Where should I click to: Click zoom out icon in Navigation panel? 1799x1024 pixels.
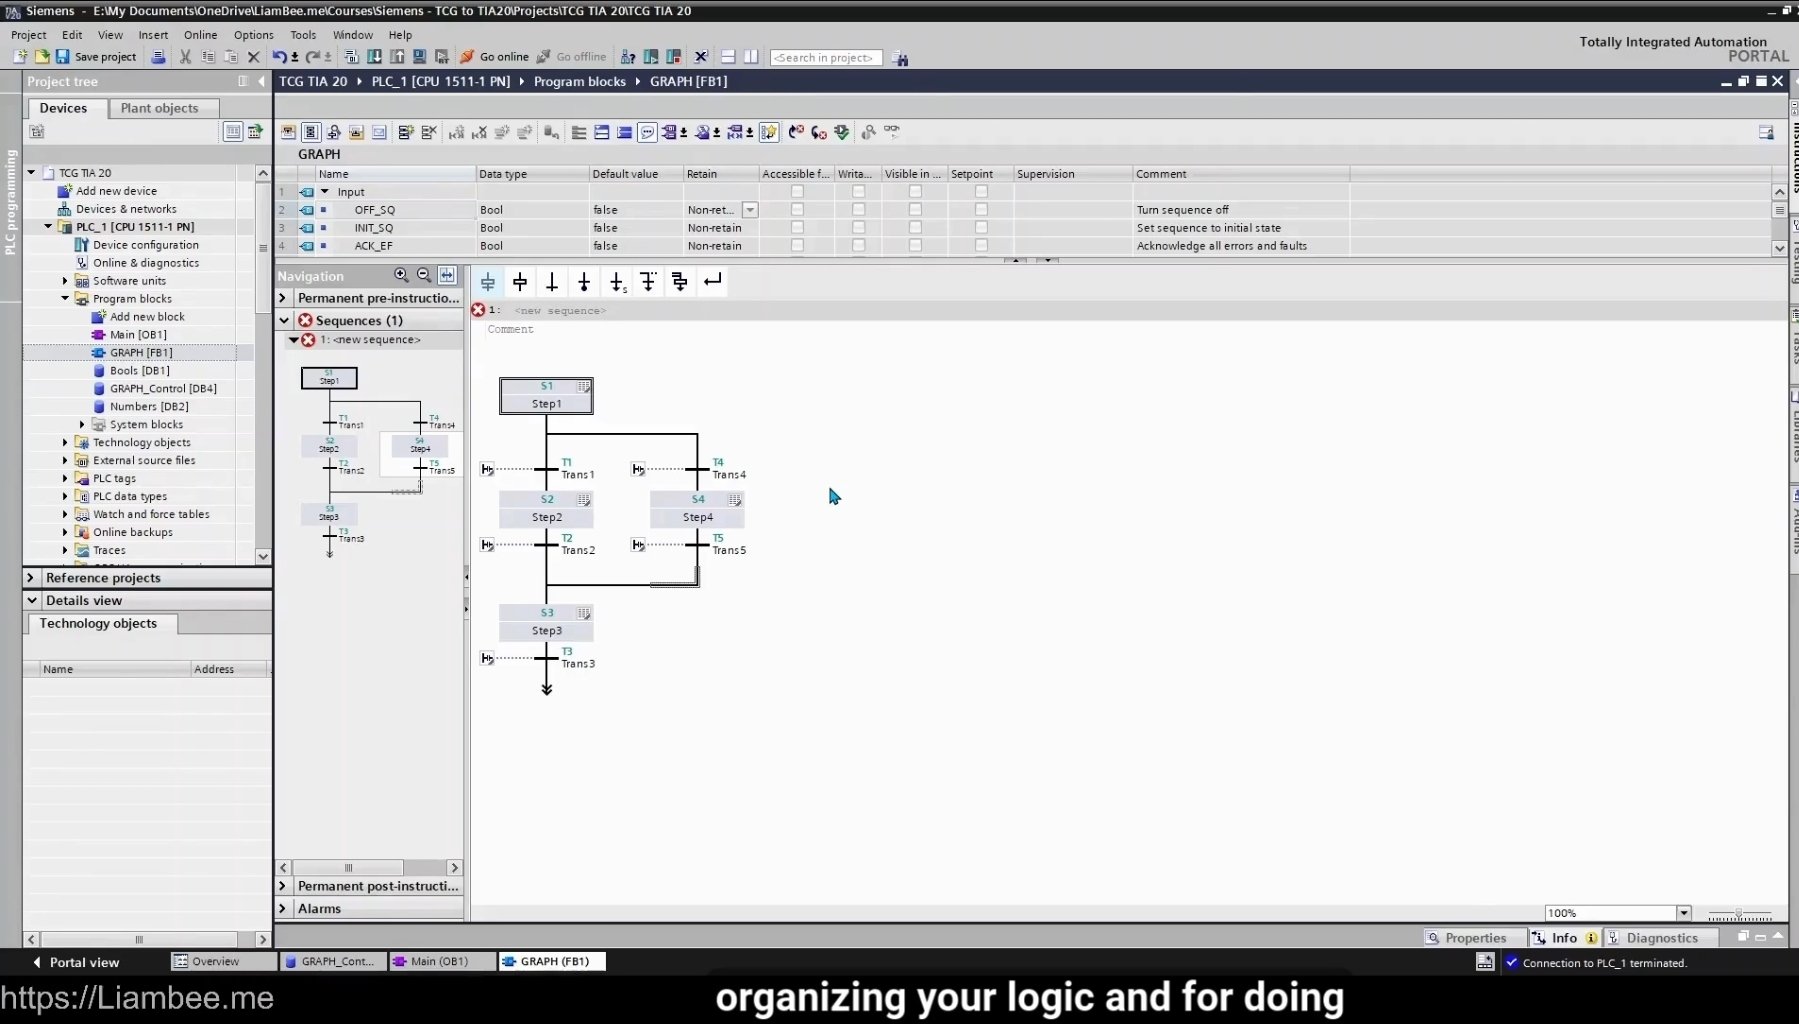[x=424, y=275]
